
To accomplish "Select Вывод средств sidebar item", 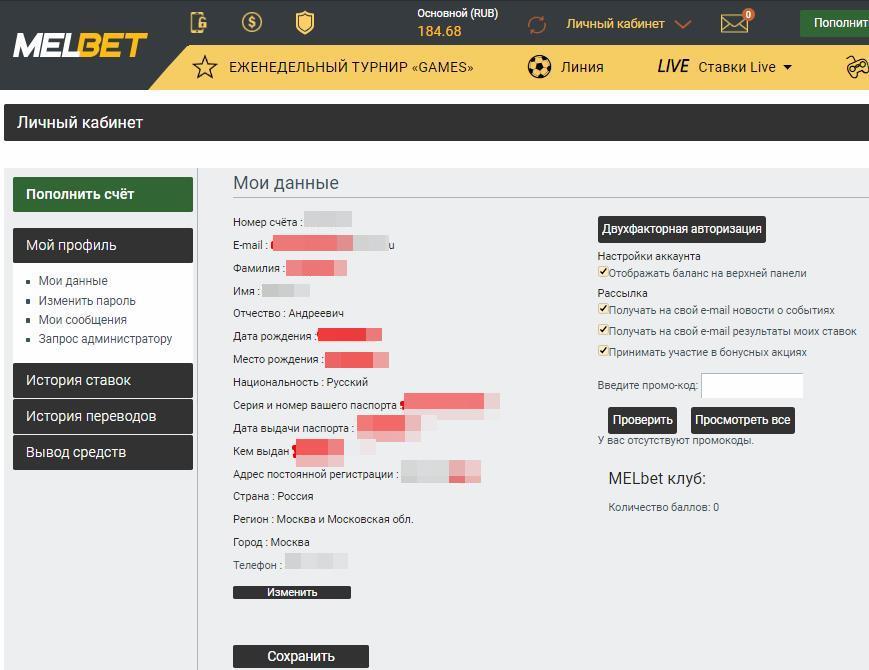I will click(x=102, y=452).
